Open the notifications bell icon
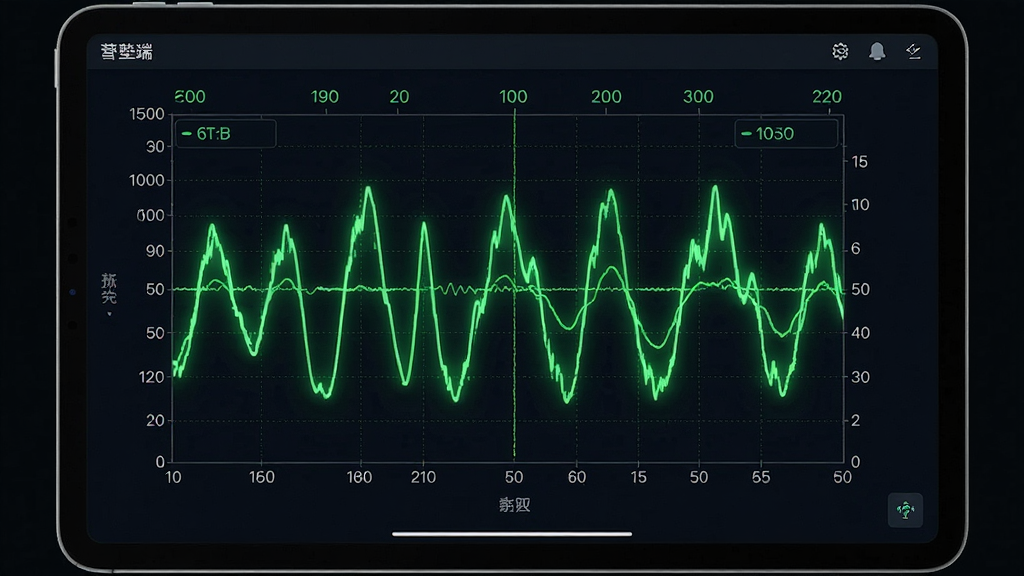This screenshot has height=576, width=1024. (x=877, y=52)
